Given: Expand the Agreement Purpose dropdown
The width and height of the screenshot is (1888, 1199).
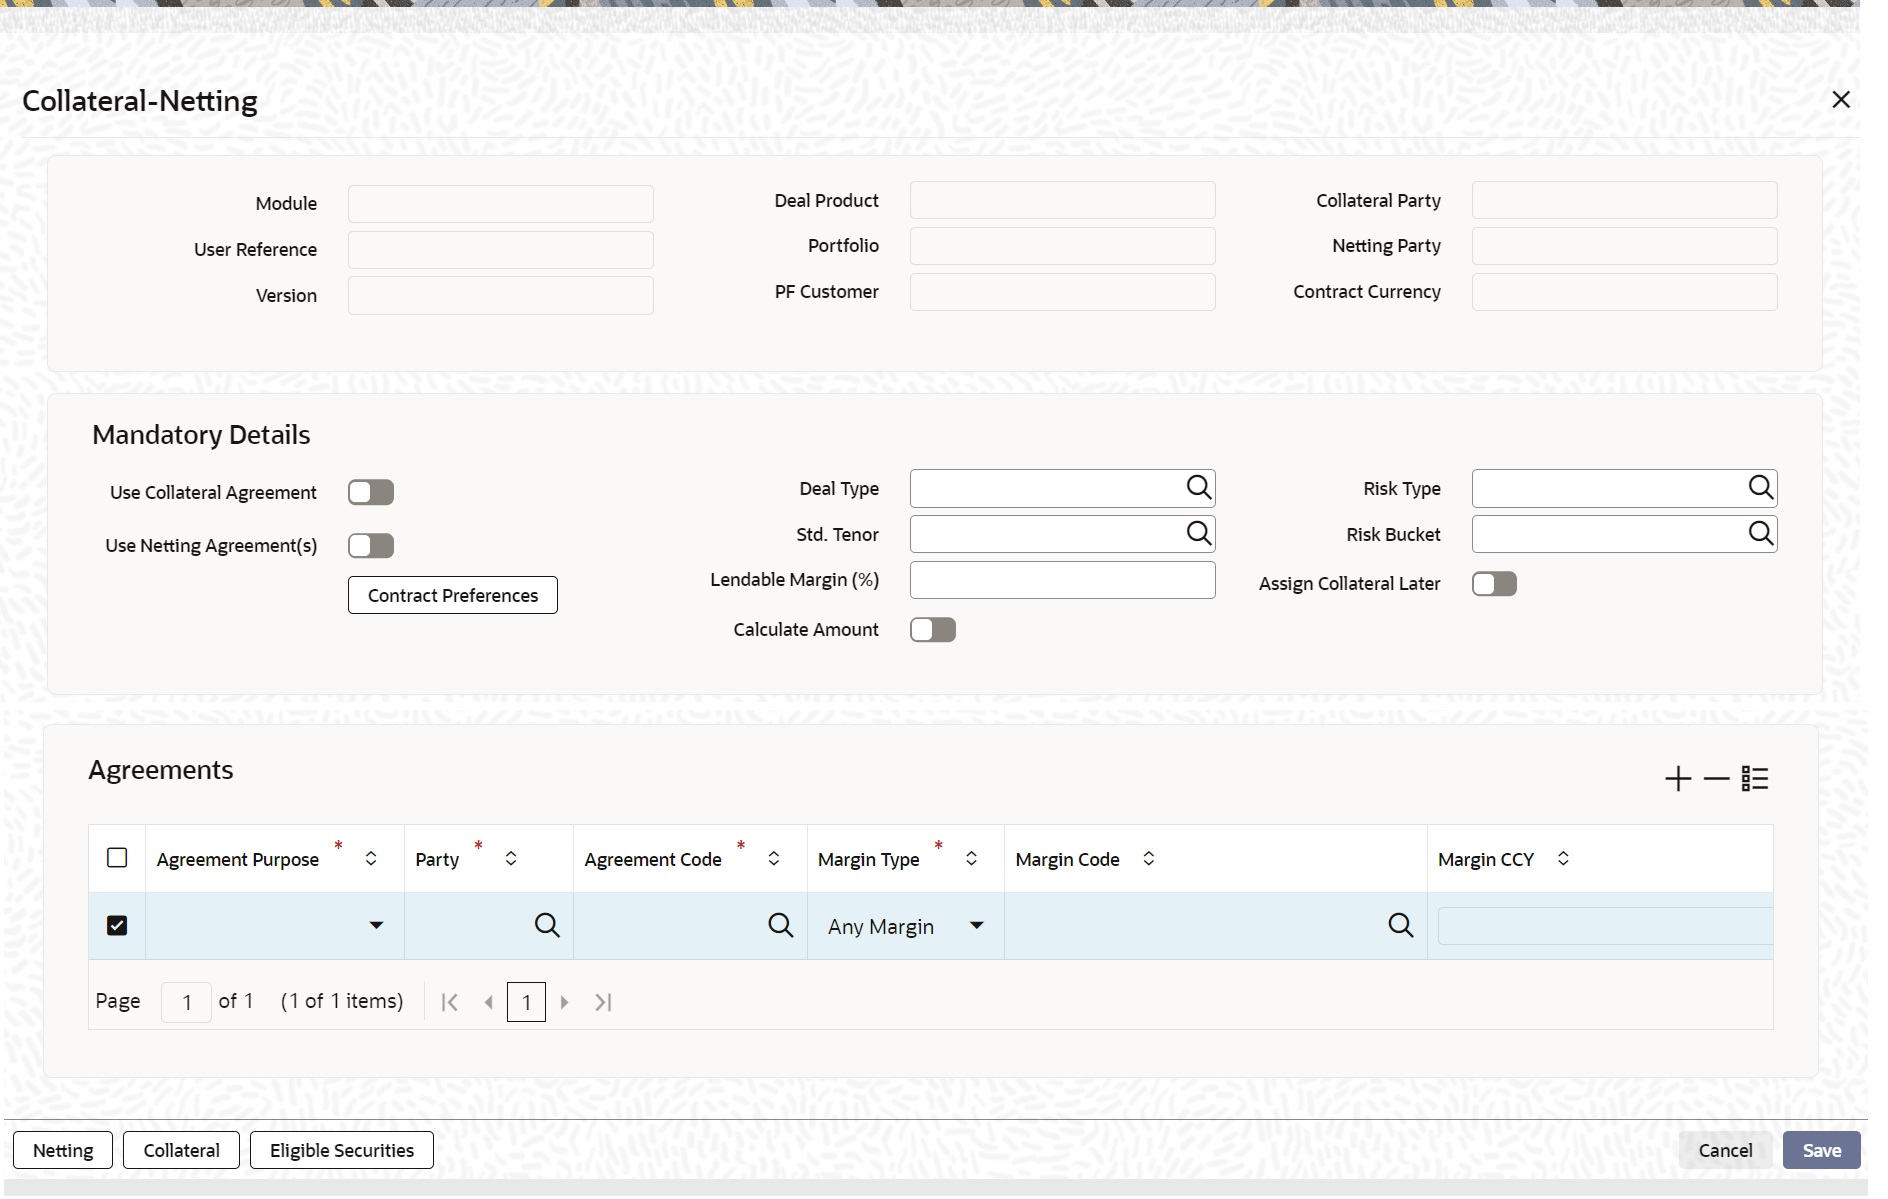Looking at the screenshot, I should [x=376, y=926].
